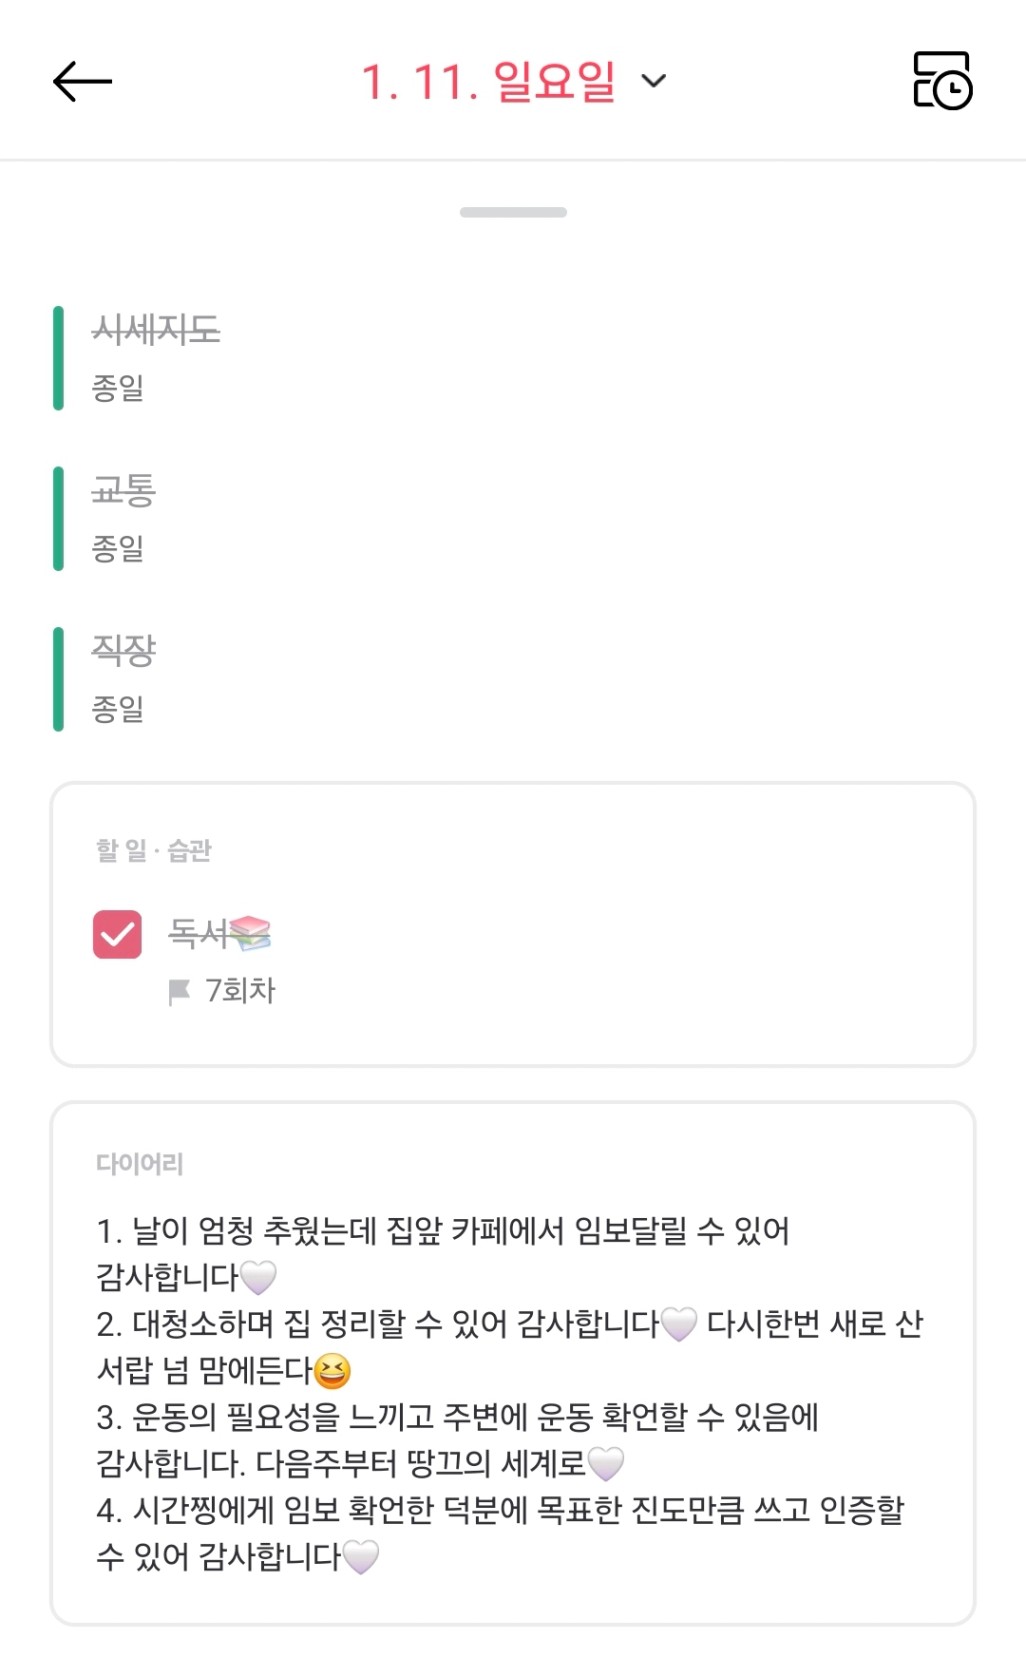This screenshot has height=1657, width=1026.
Task: Uncheck the 독서 habit checkbox
Action: click(x=117, y=934)
